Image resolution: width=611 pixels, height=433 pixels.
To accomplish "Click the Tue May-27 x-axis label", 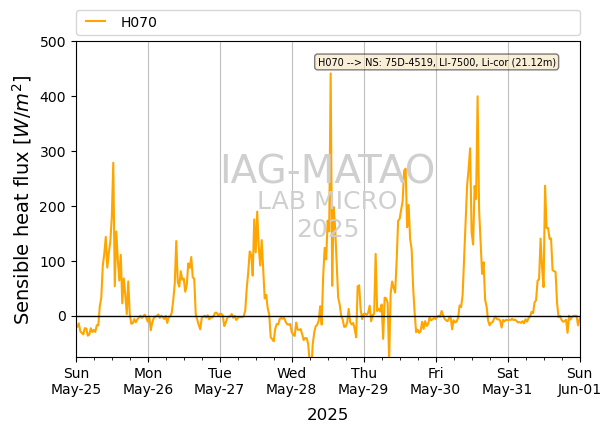I will tap(219, 381).
